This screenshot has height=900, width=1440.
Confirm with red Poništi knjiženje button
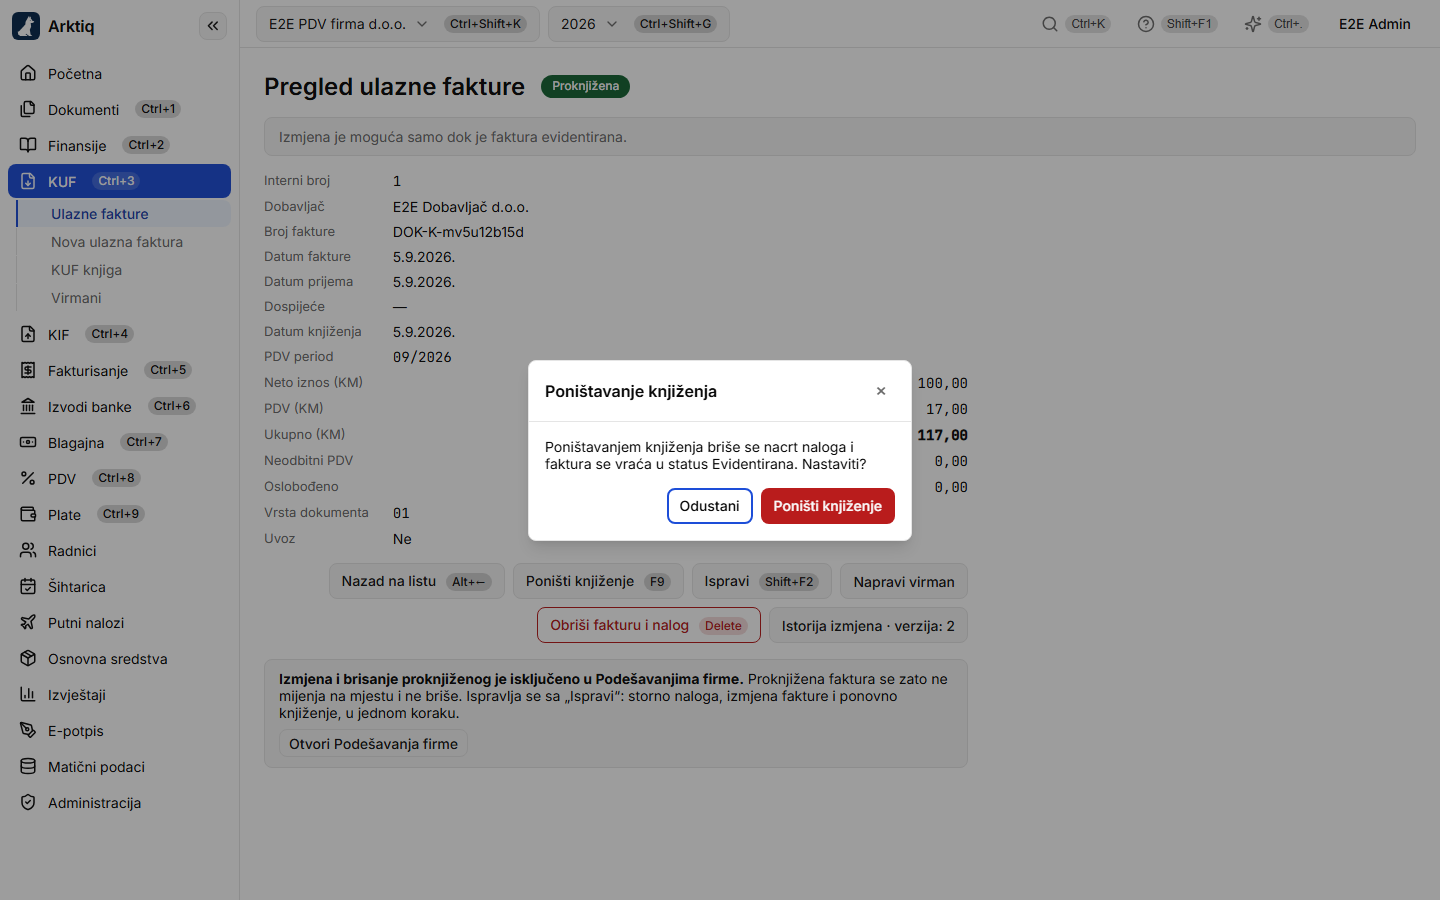tap(828, 506)
